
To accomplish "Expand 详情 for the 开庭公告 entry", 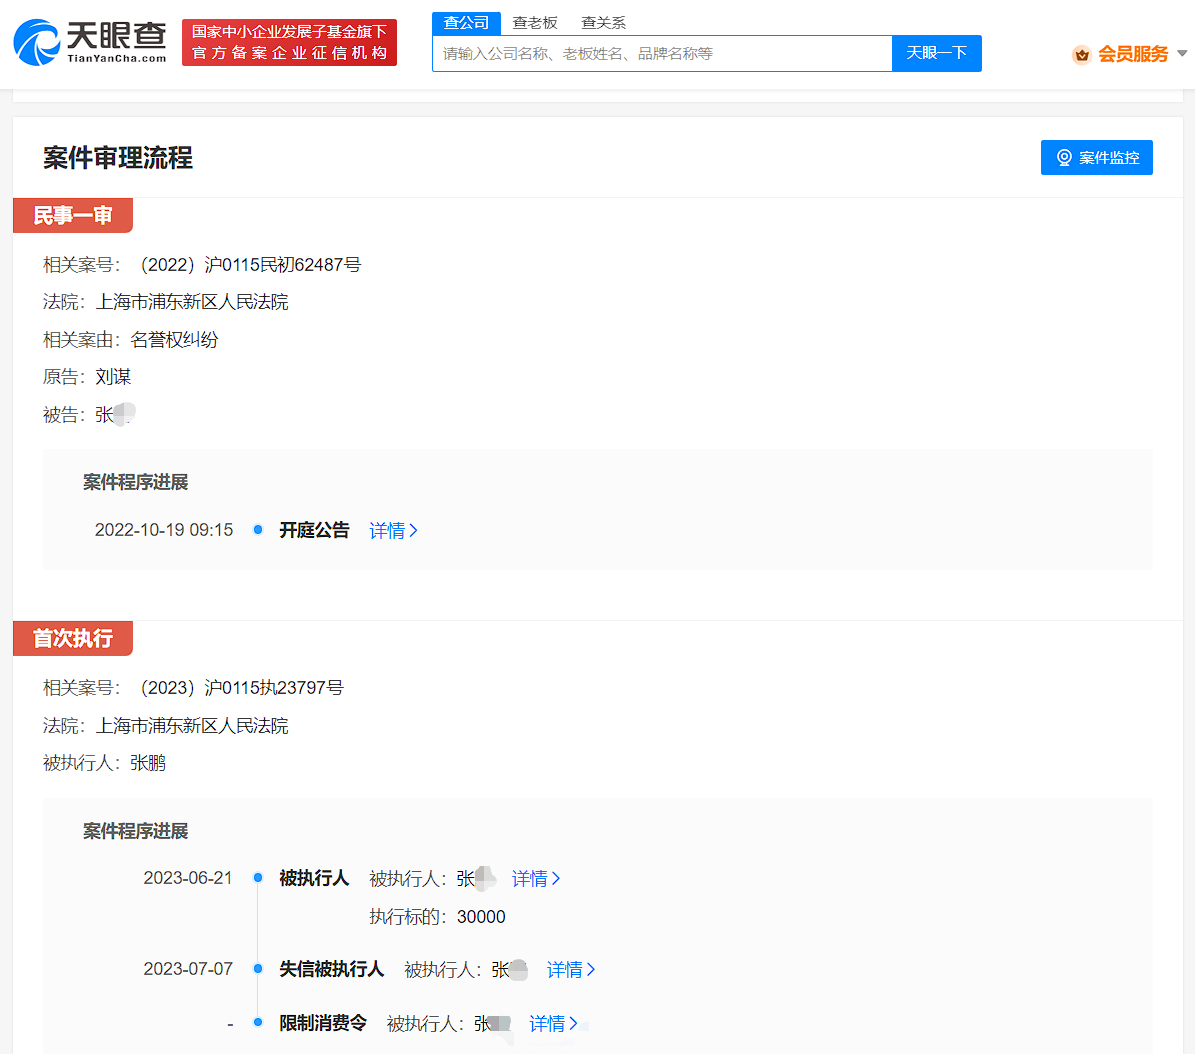I will 393,531.
